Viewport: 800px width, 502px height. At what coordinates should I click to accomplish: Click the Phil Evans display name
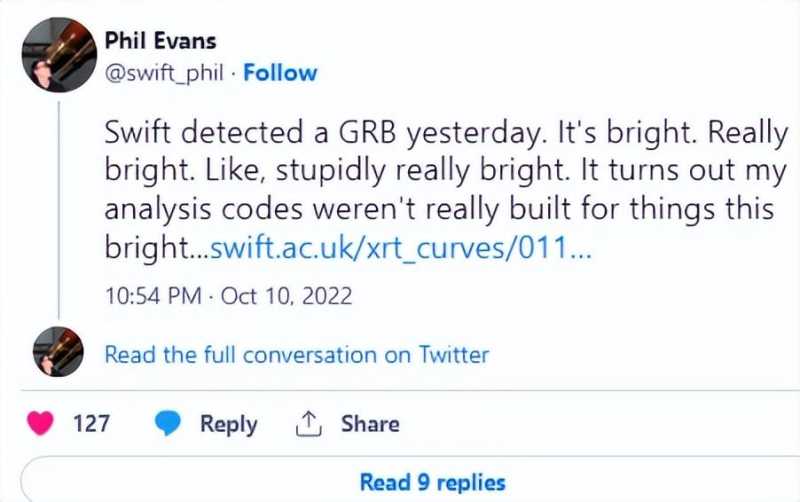click(x=161, y=41)
